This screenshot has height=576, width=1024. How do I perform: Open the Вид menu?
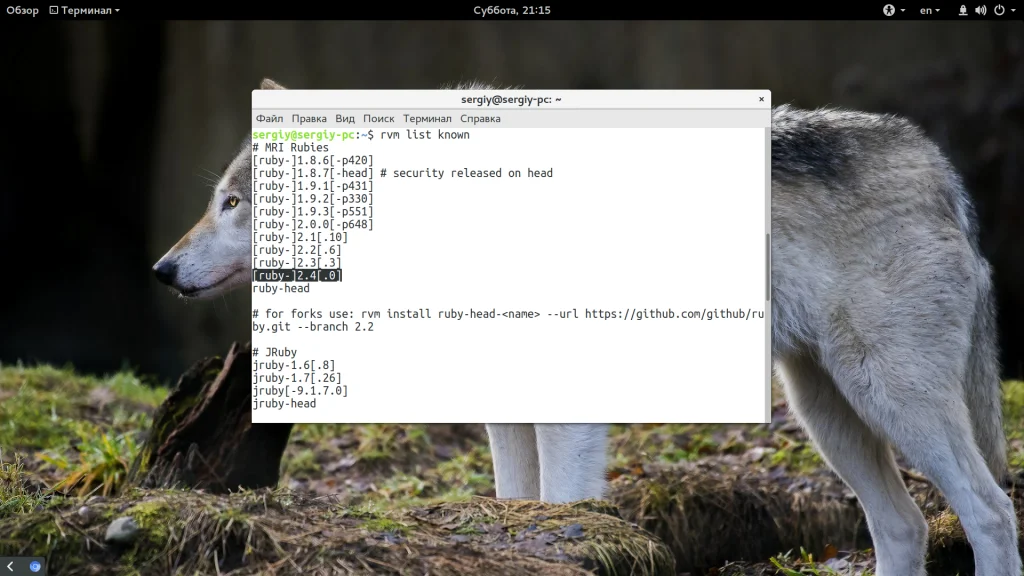point(345,119)
